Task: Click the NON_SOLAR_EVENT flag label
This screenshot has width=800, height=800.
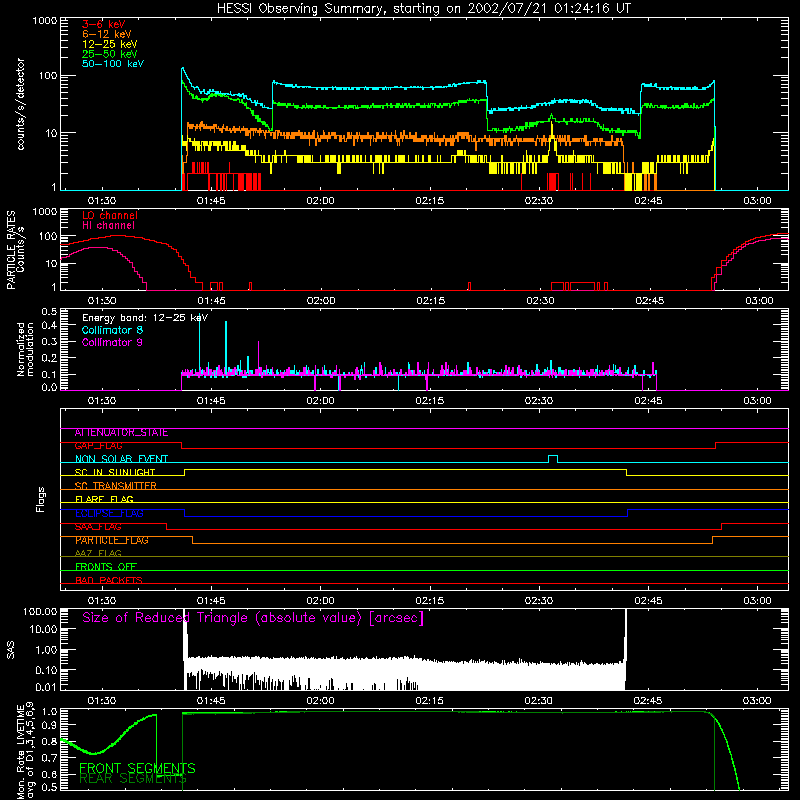Action: pos(121,459)
